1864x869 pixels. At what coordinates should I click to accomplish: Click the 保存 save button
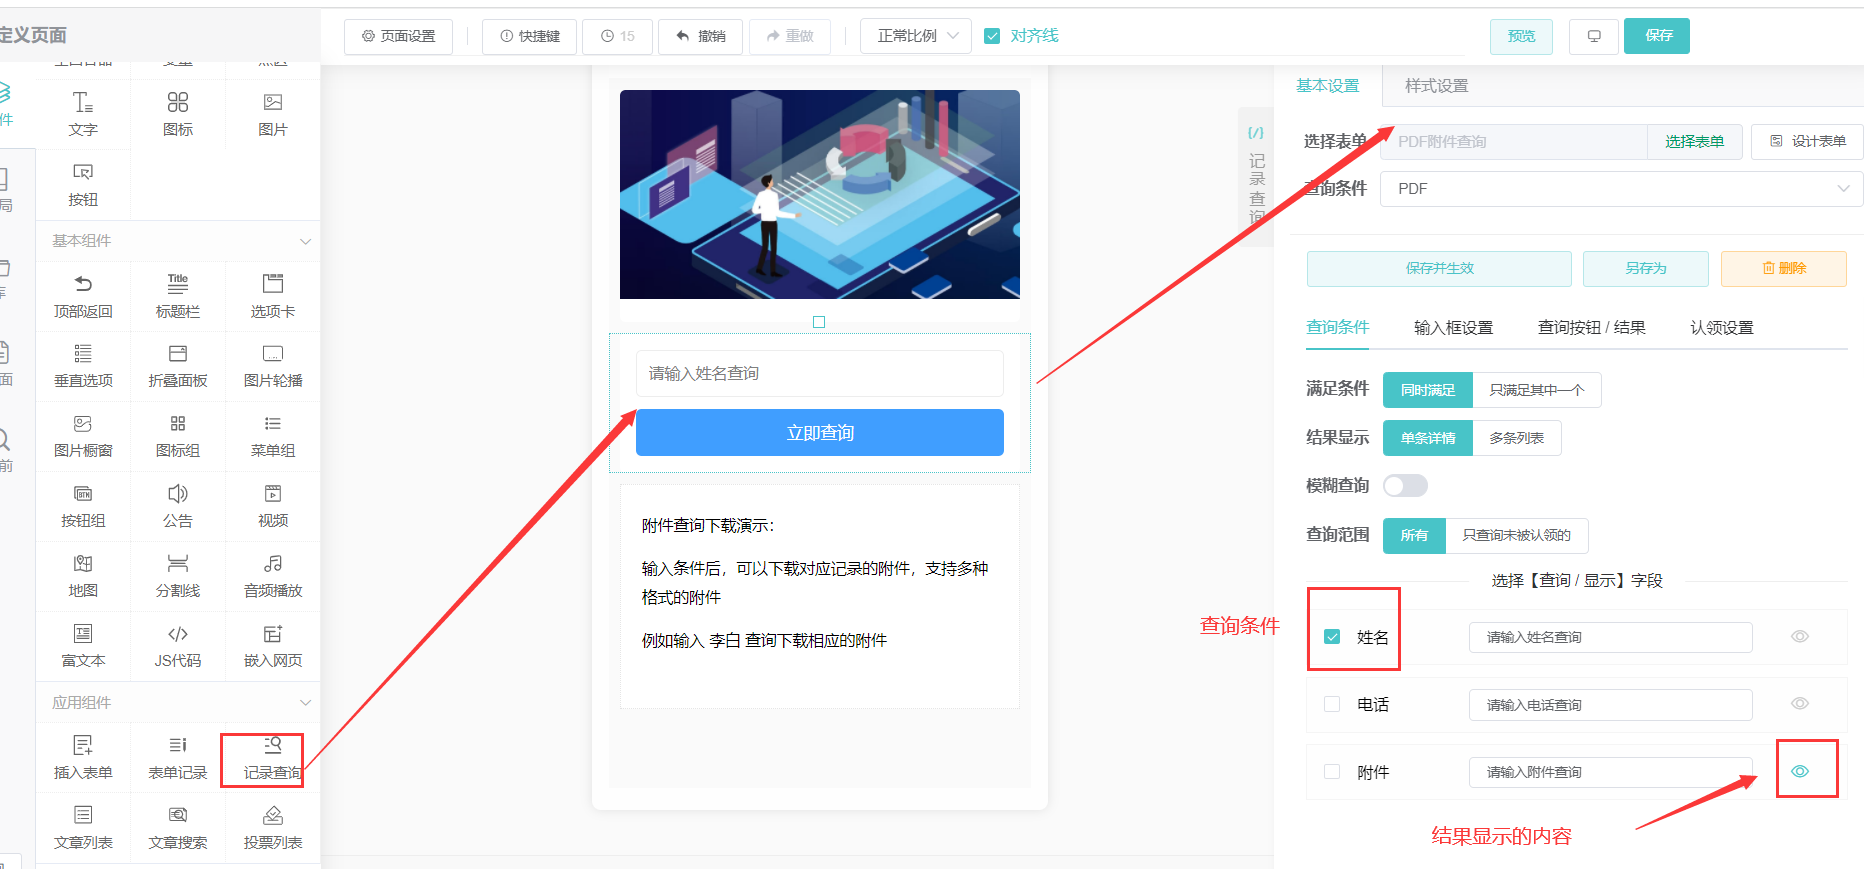coord(1657,36)
